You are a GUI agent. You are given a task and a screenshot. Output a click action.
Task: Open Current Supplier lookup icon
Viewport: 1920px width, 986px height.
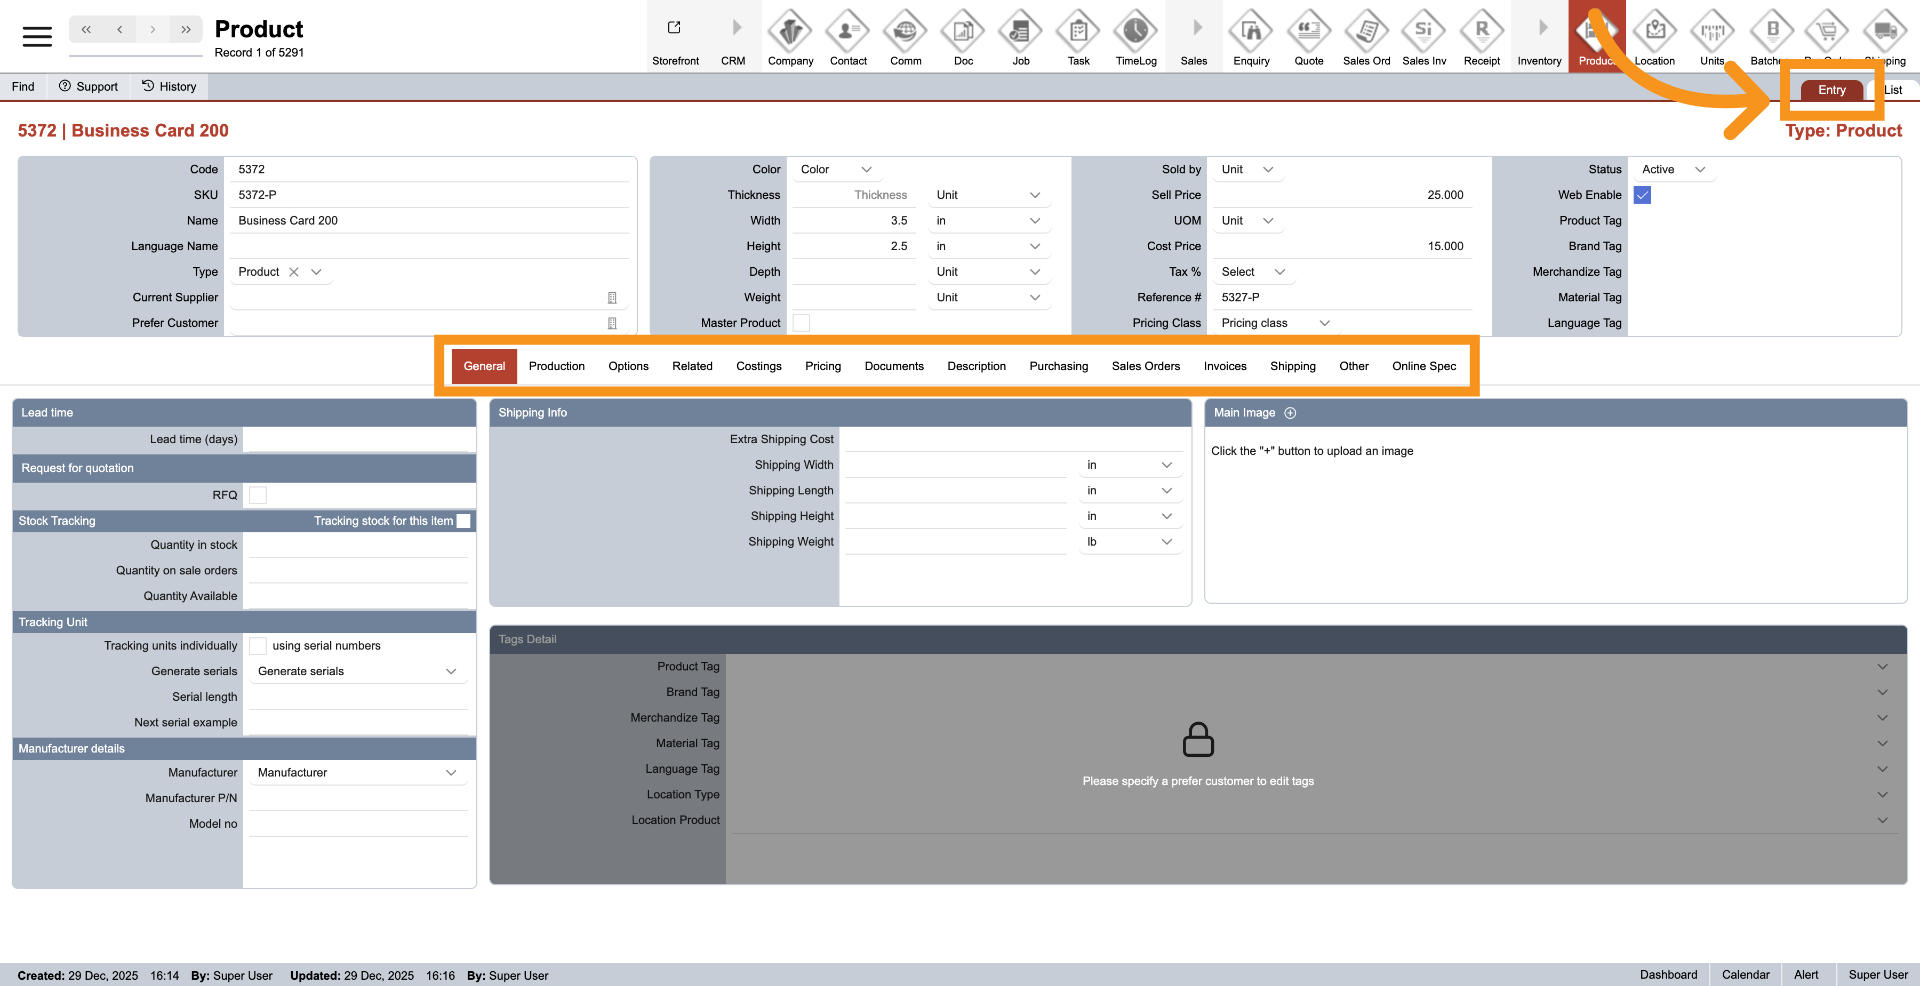612,298
